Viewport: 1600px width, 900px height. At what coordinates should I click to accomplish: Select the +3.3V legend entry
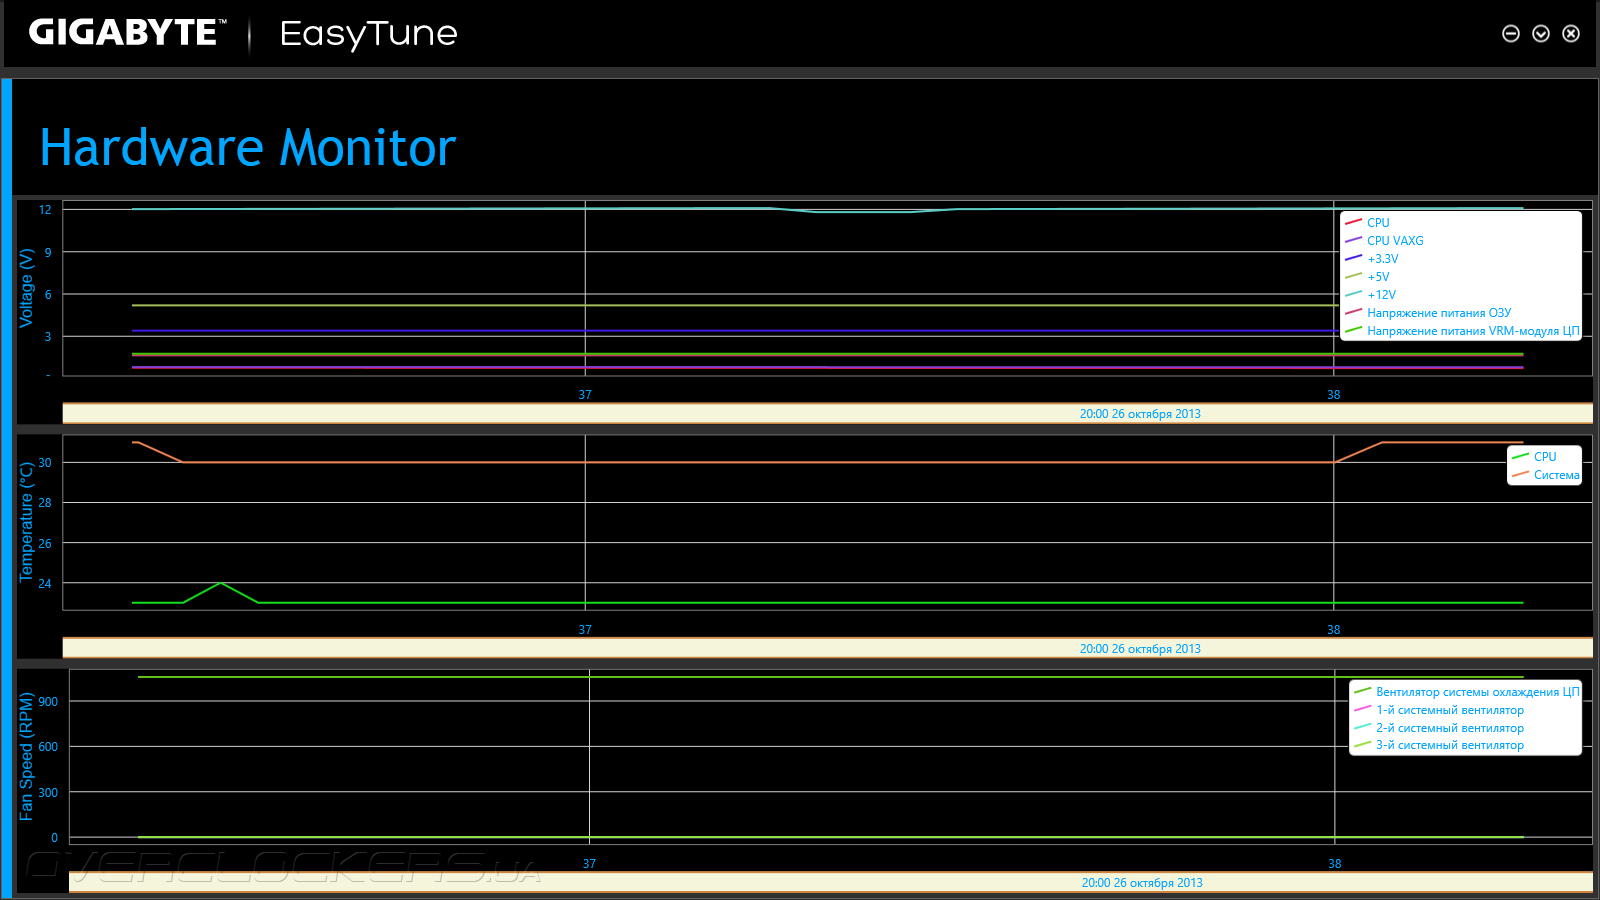coord(1383,259)
